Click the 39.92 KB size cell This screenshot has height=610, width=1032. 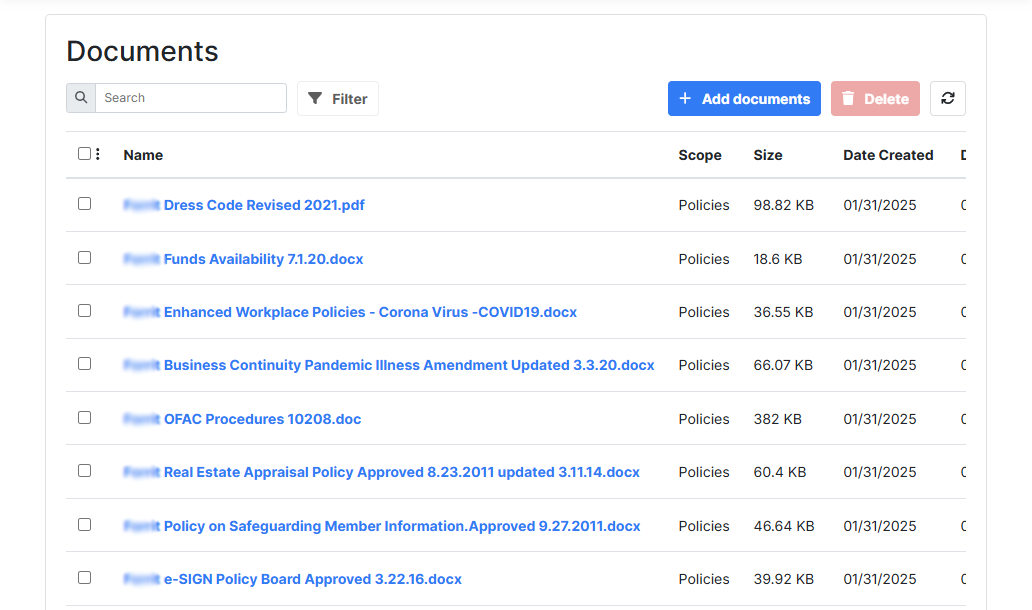(x=784, y=579)
